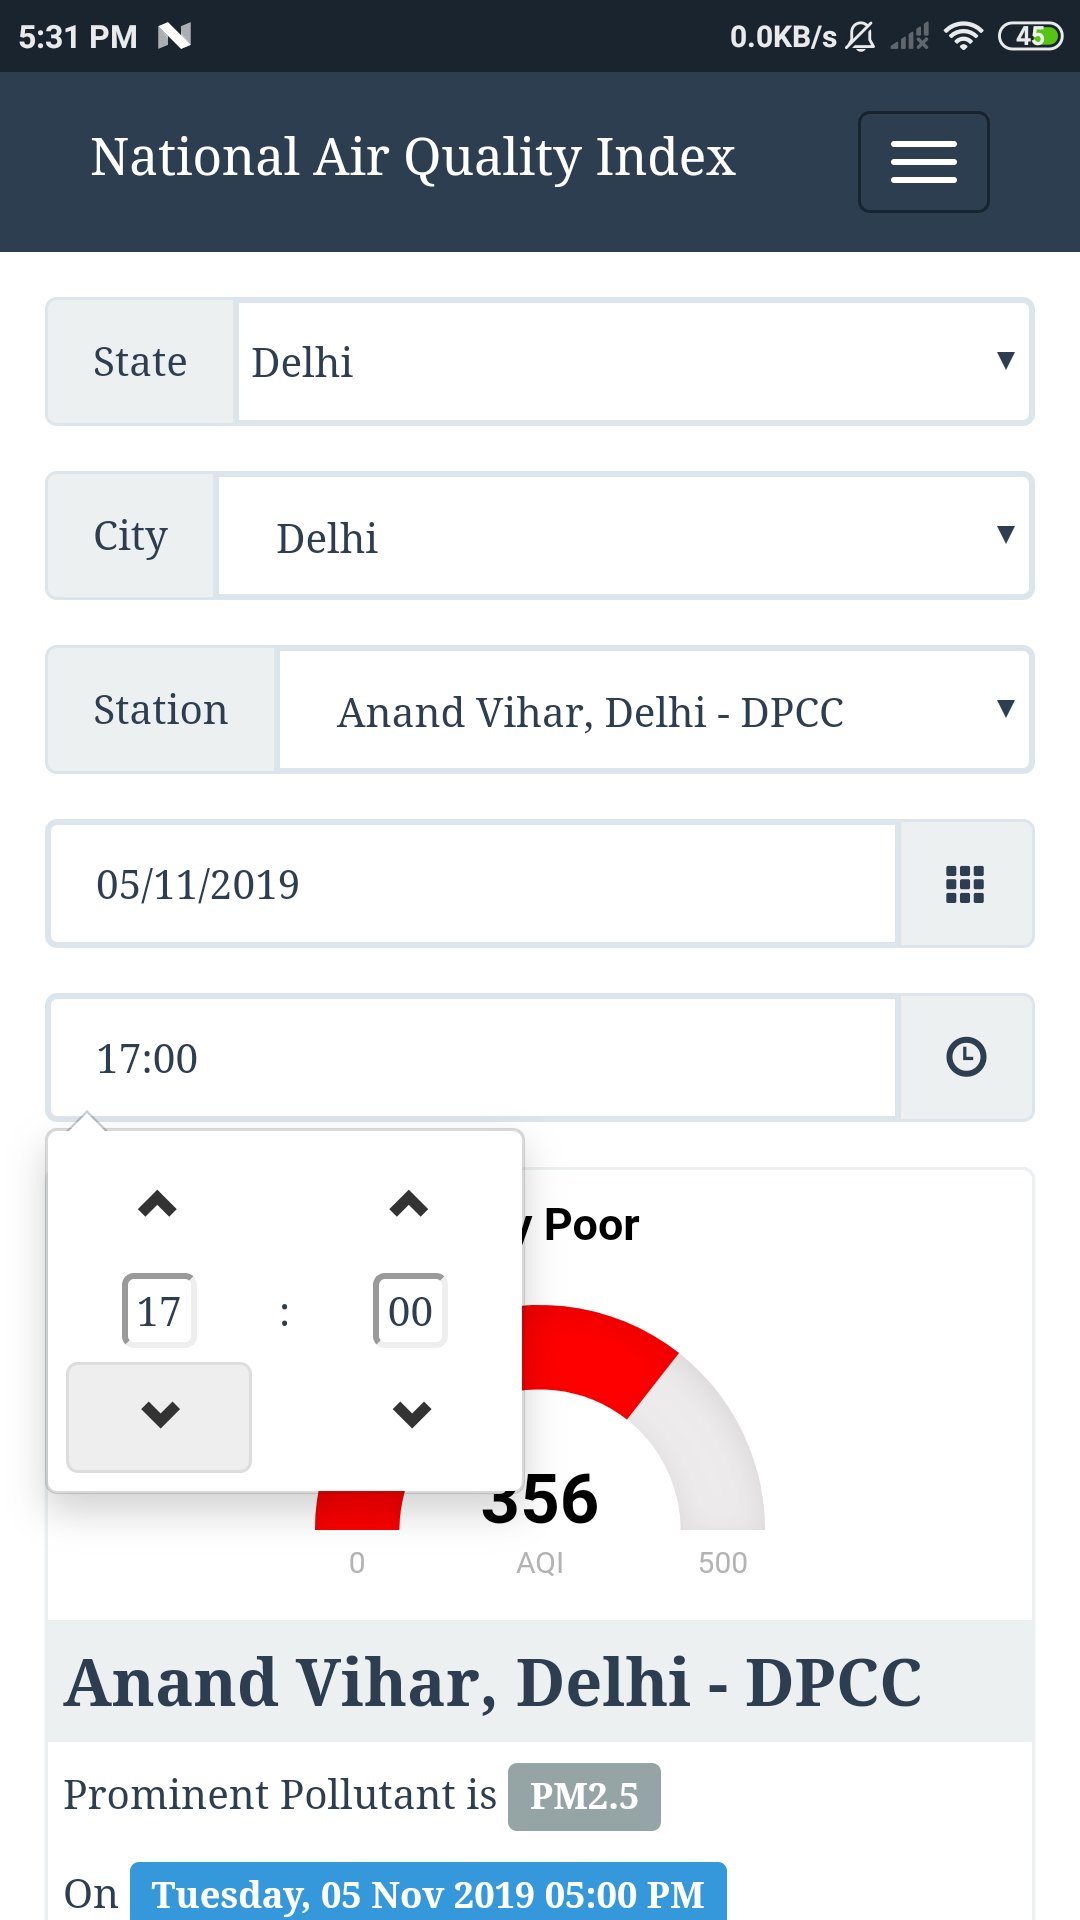Open the calendar date picker icon
1080x1920 pixels.
[965, 884]
